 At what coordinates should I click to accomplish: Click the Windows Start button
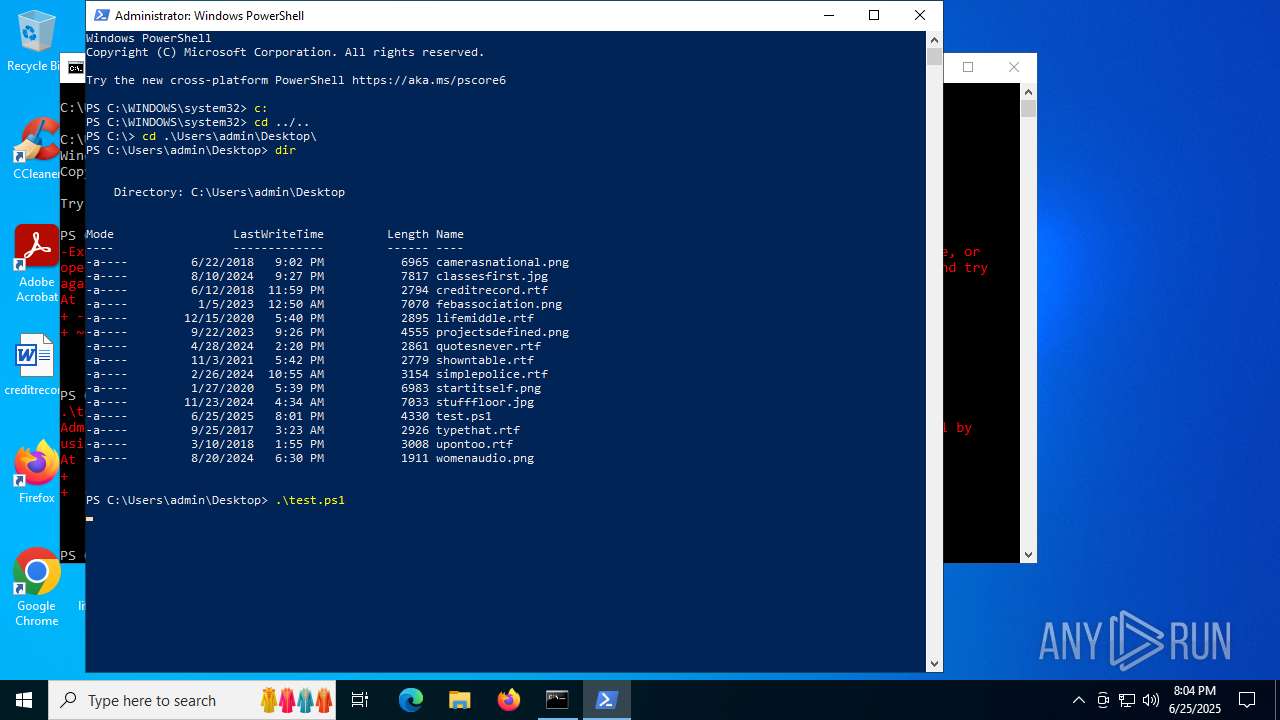pos(24,700)
